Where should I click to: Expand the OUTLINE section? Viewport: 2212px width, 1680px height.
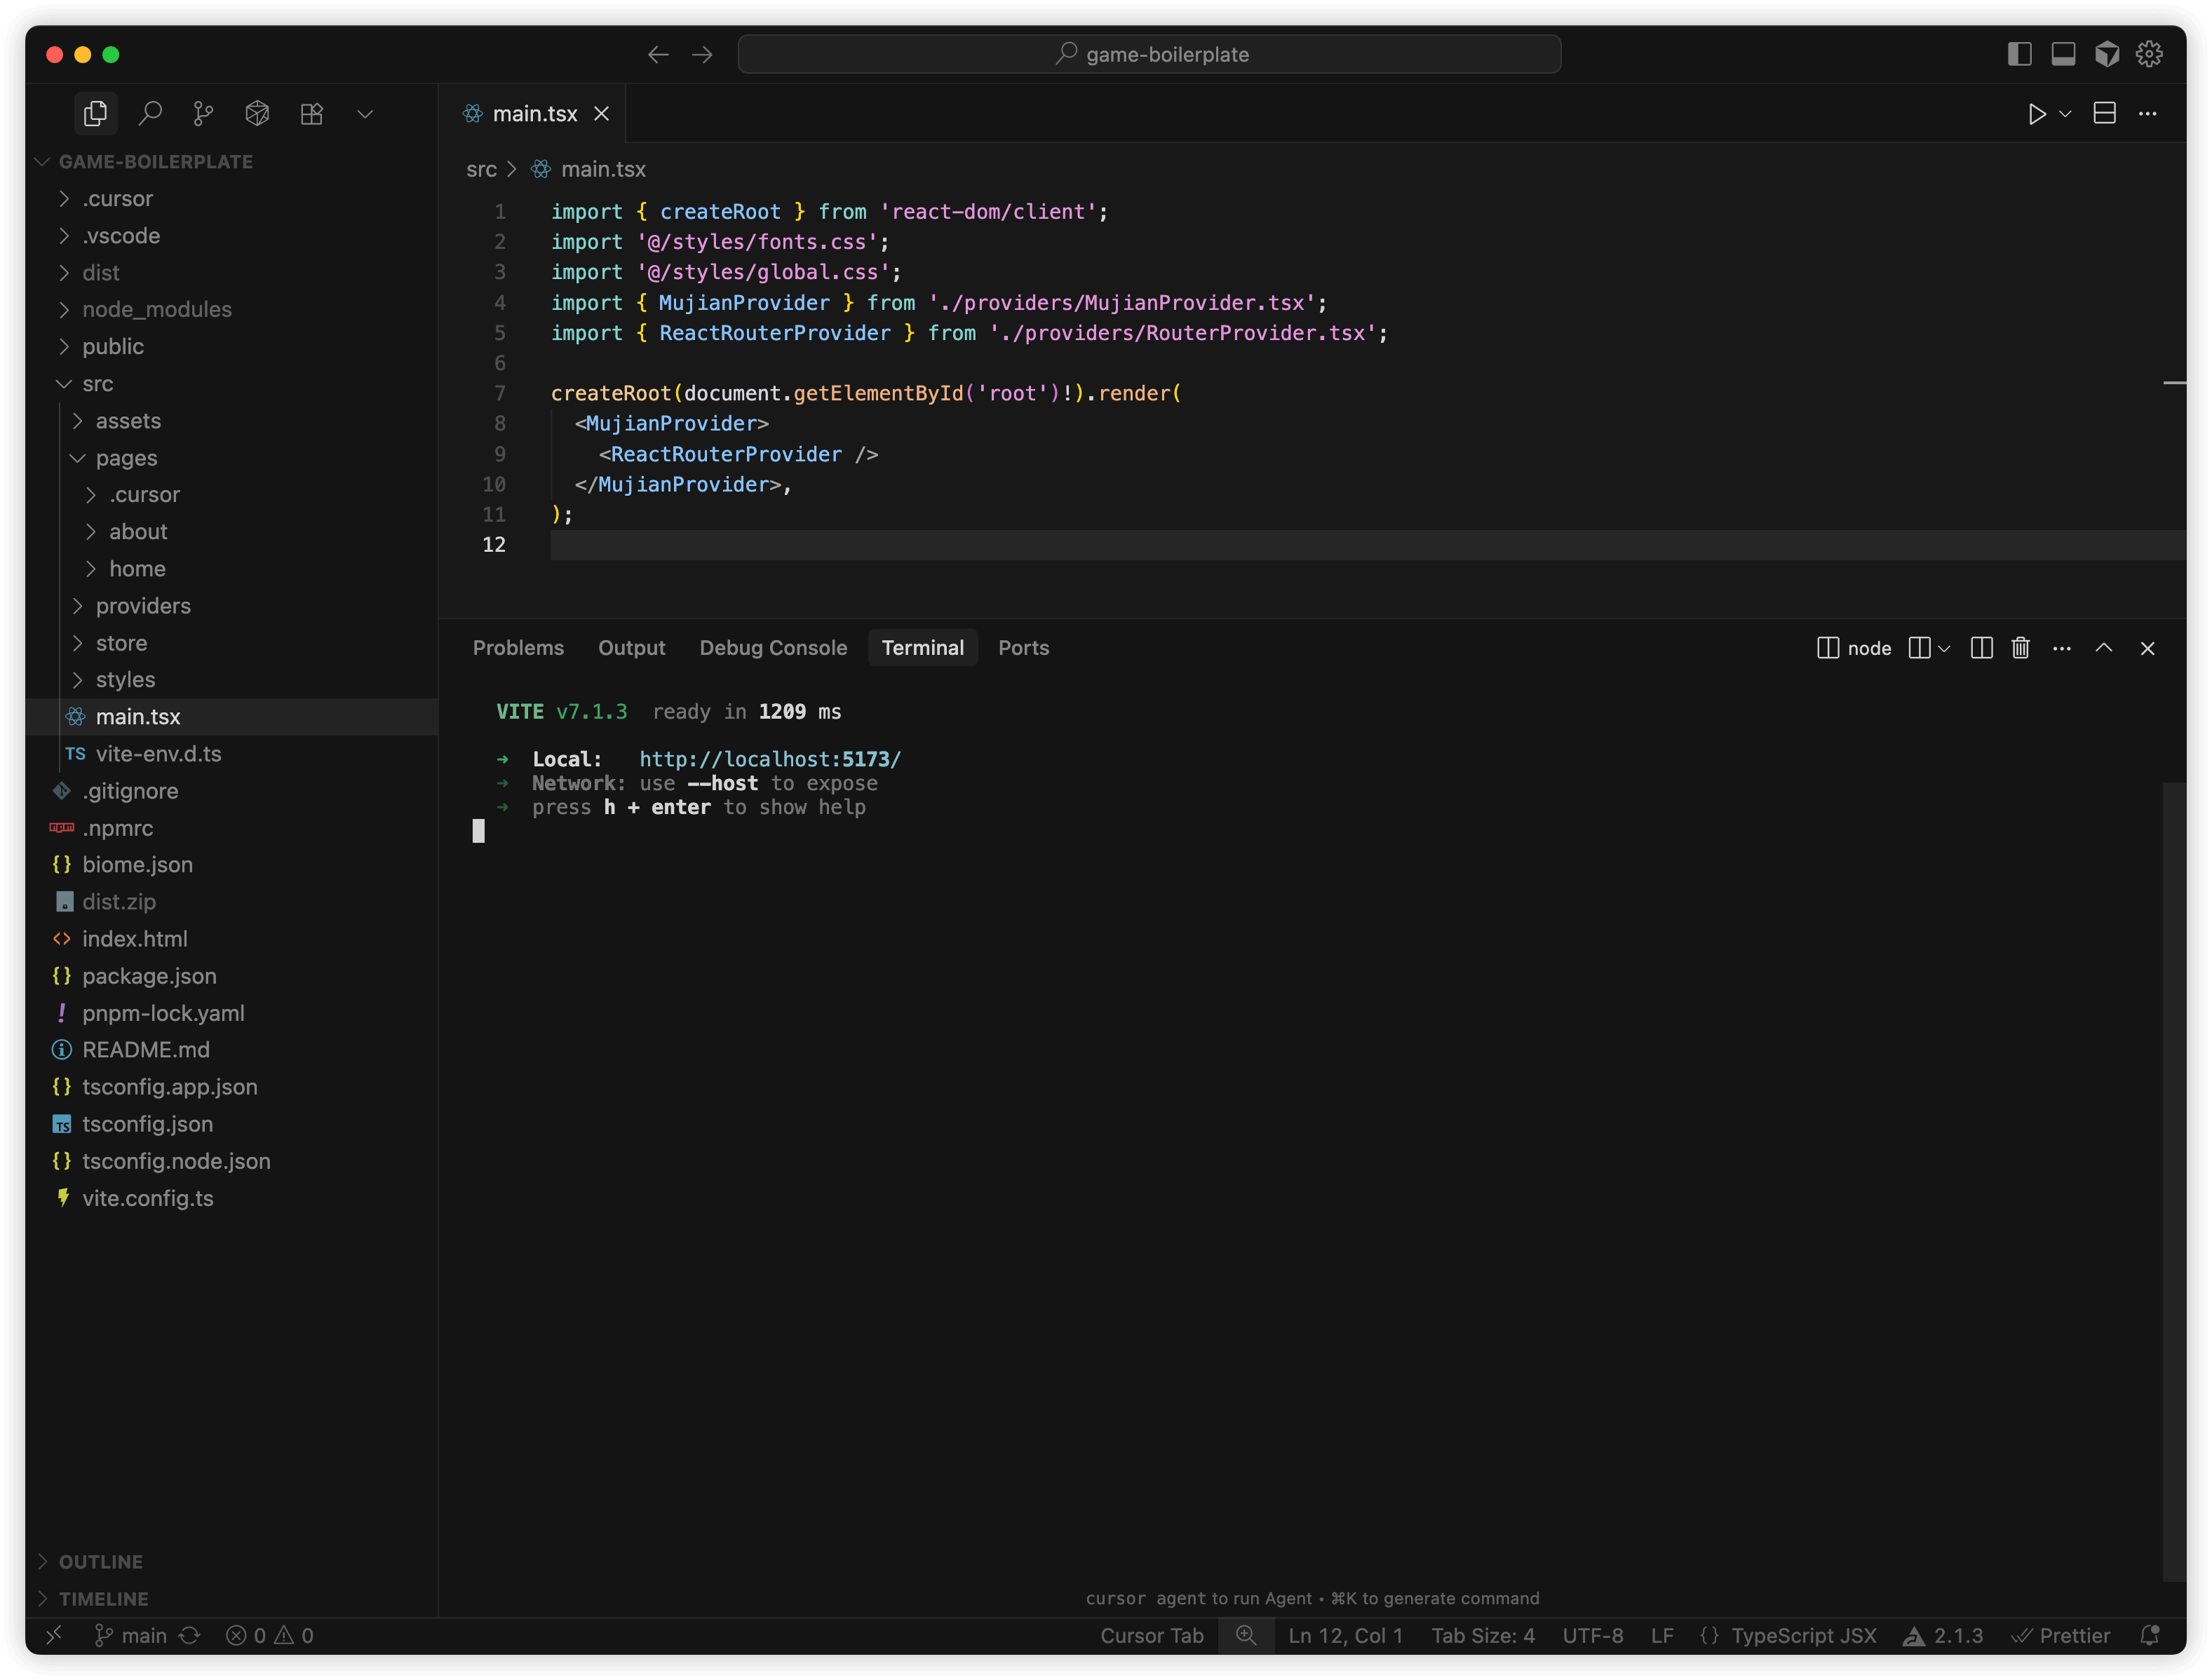[x=100, y=1561]
